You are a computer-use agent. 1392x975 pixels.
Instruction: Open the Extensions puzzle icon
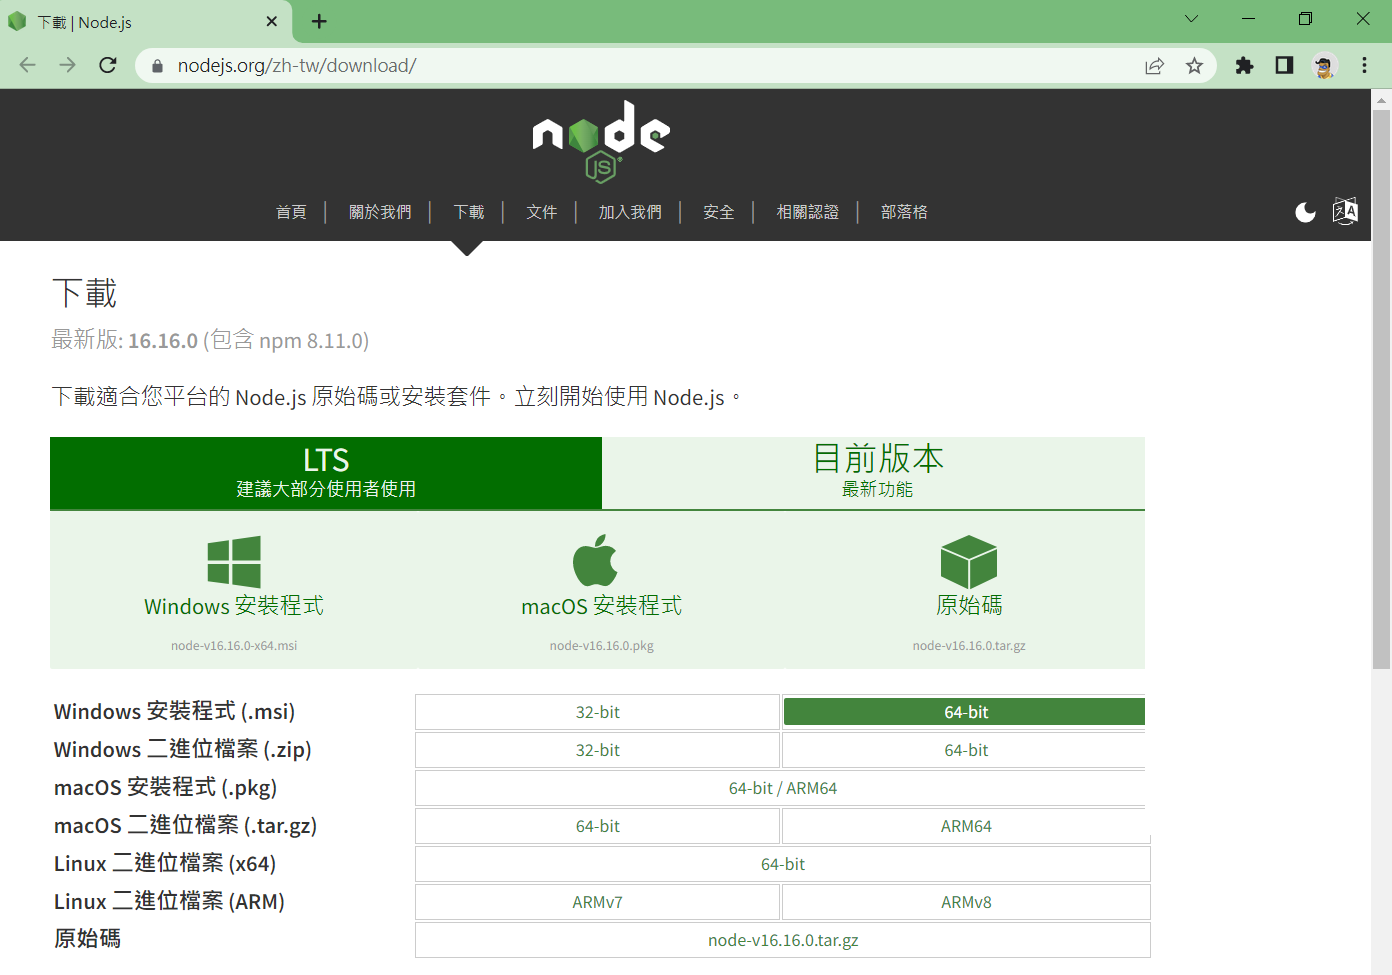coord(1244,66)
